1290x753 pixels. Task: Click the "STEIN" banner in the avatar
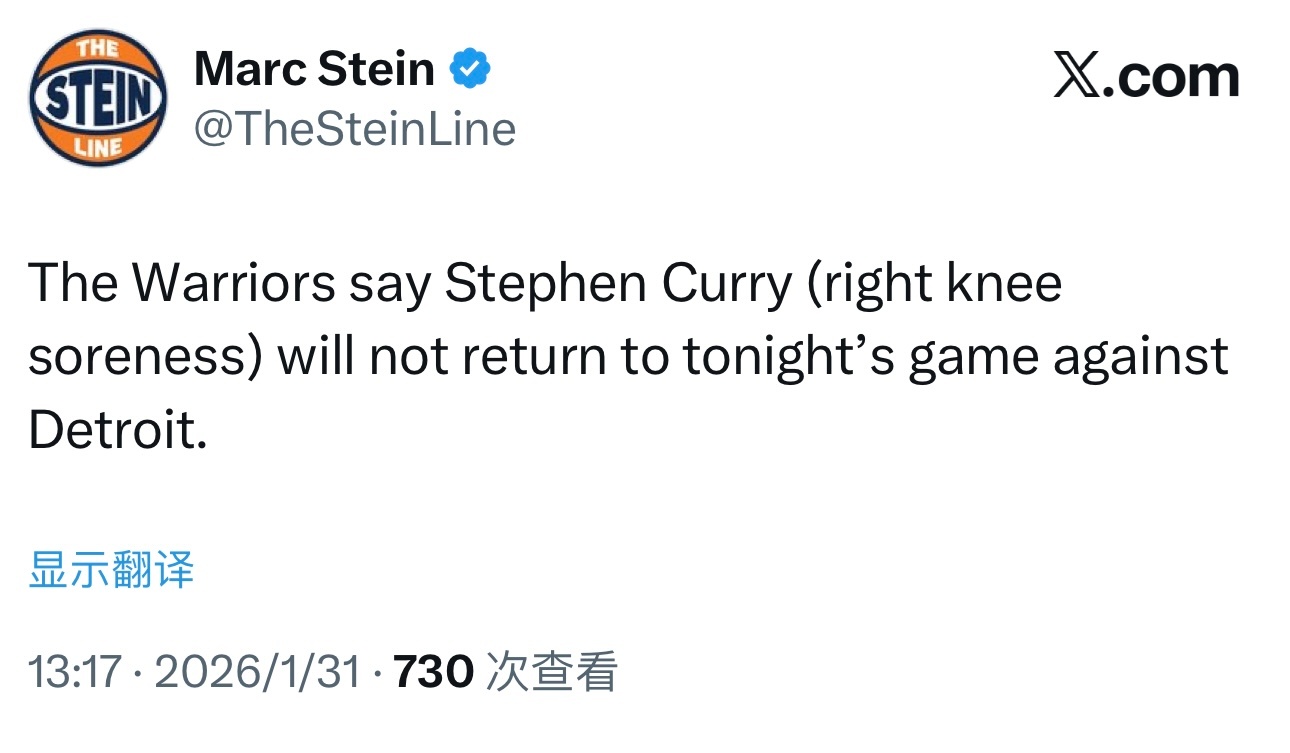click(98, 98)
